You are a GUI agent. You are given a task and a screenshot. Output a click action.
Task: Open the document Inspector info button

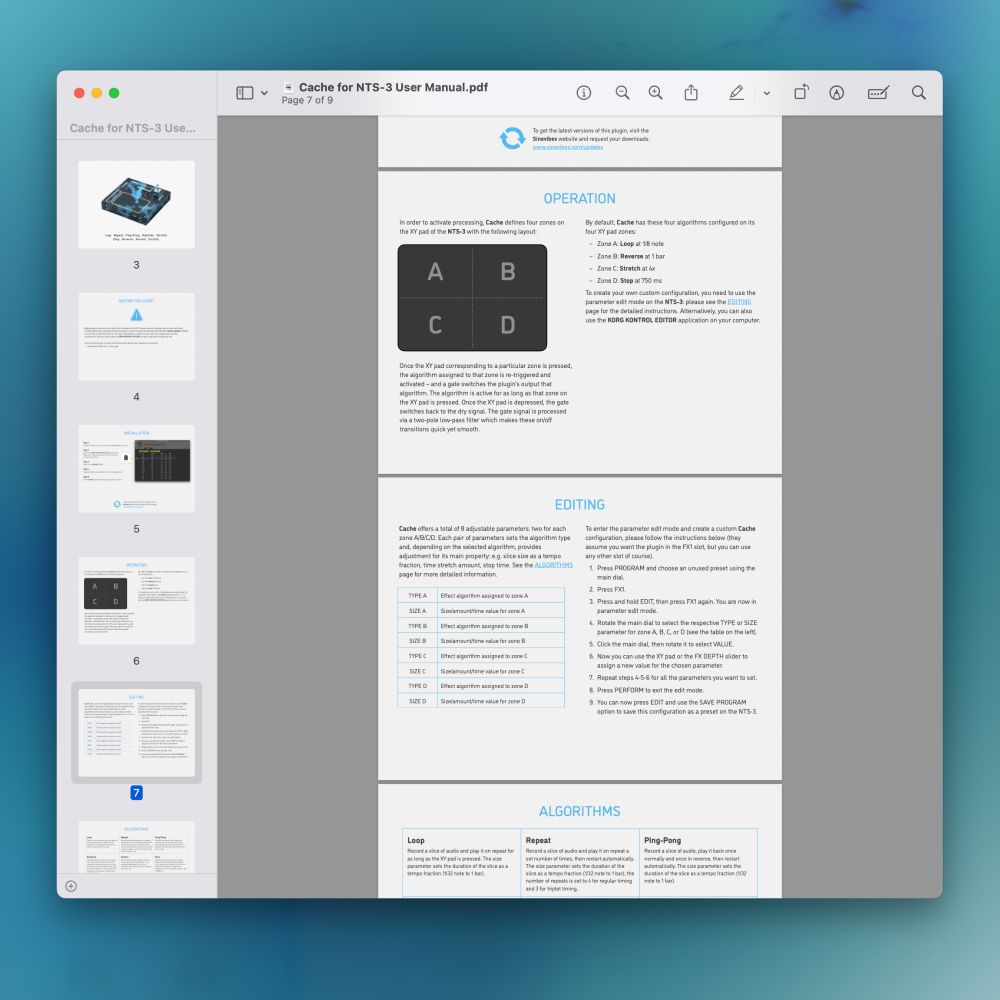point(584,93)
